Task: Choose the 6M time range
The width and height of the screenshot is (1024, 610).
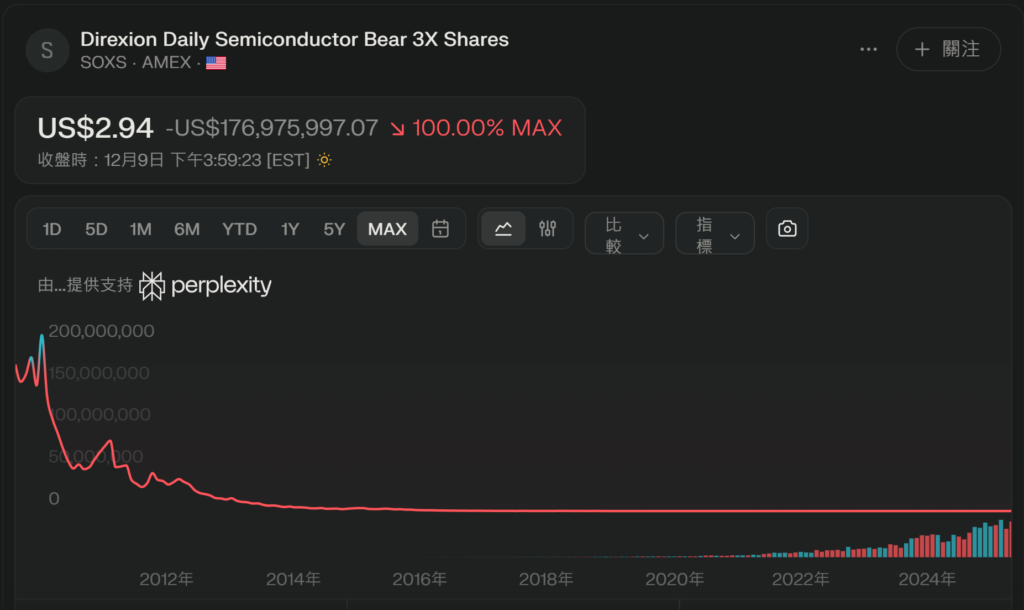Action: 187,229
